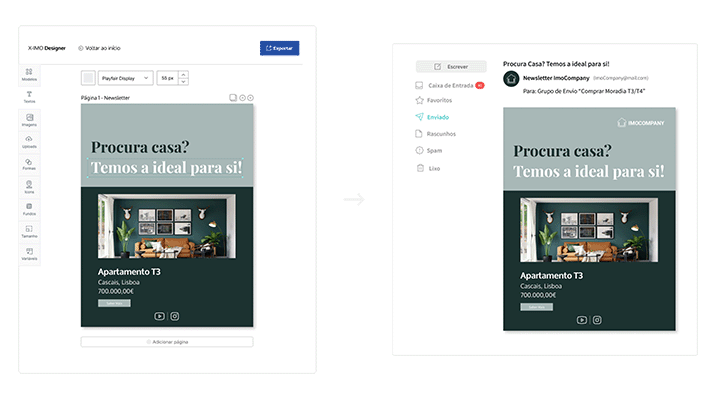713x398 pixels.
Task: Open the Rascunhos folder
Action: tap(436, 134)
